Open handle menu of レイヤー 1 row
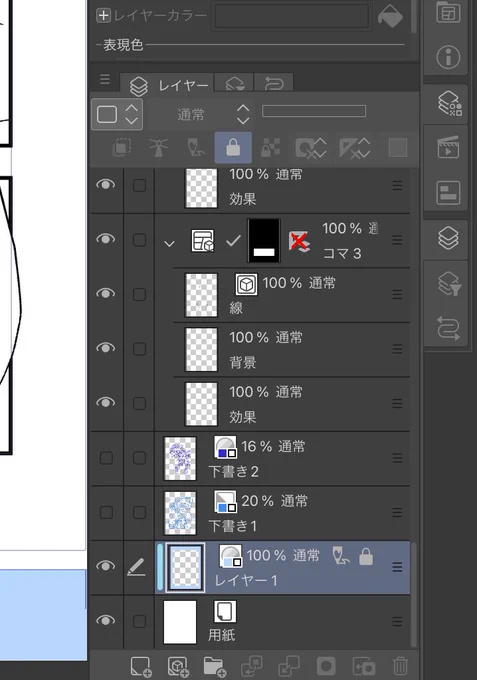The width and height of the screenshot is (477, 680). [397, 567]
